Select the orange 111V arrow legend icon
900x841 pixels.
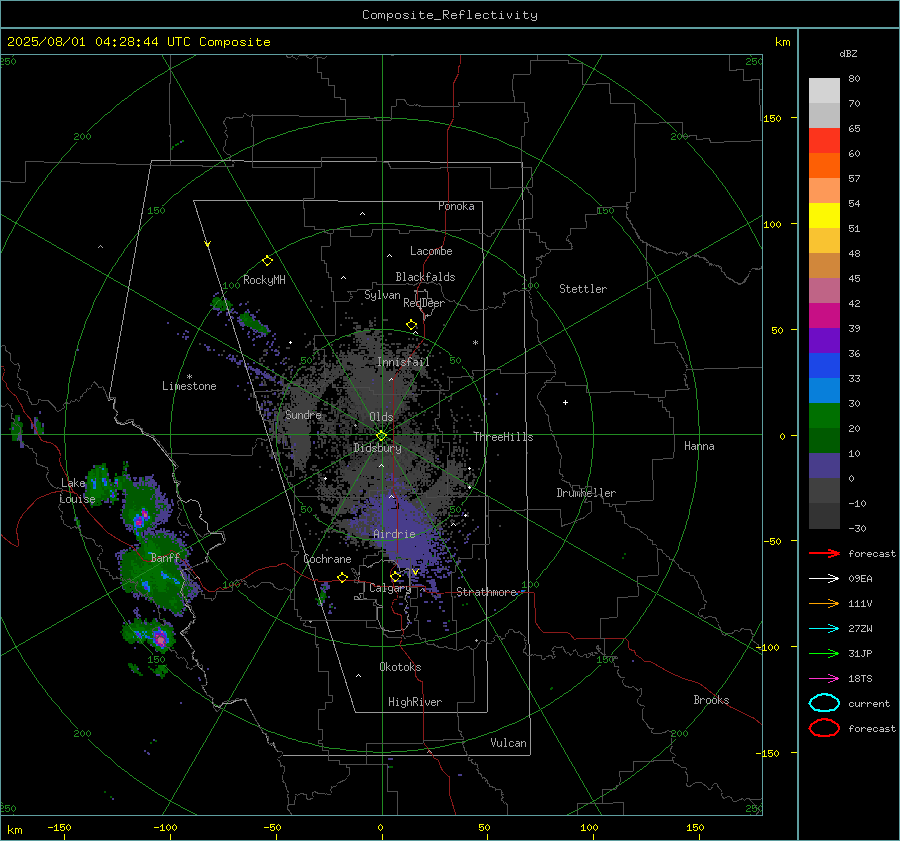tap(824, 603)
